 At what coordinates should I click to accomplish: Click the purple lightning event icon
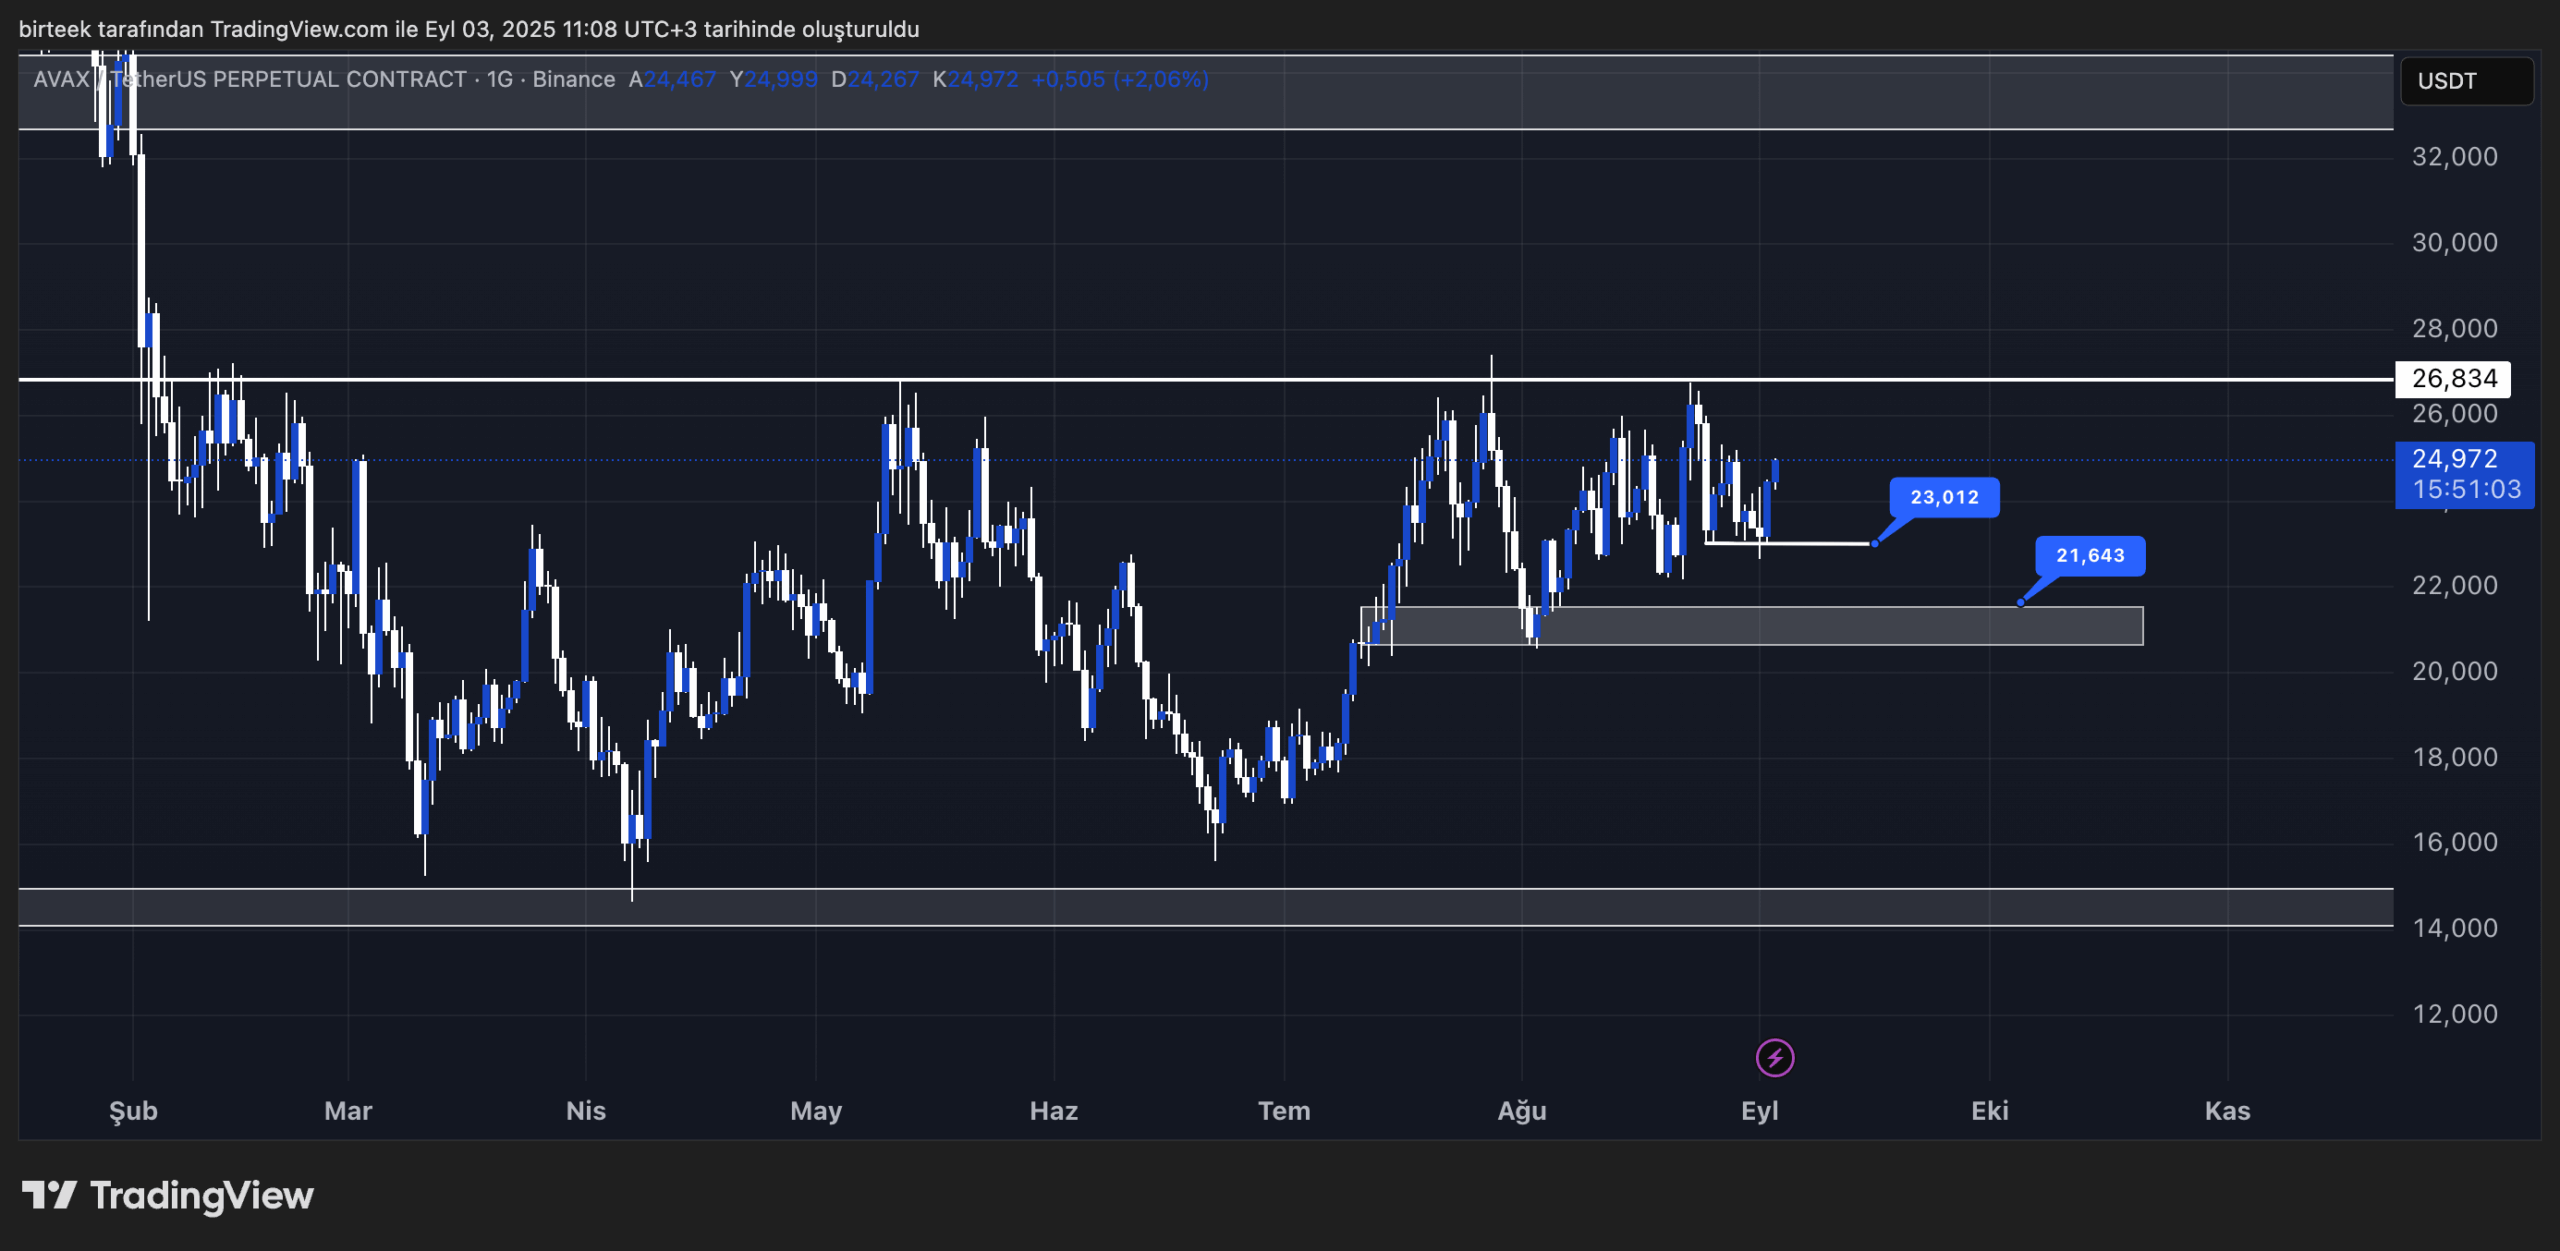[1774, 1057]
